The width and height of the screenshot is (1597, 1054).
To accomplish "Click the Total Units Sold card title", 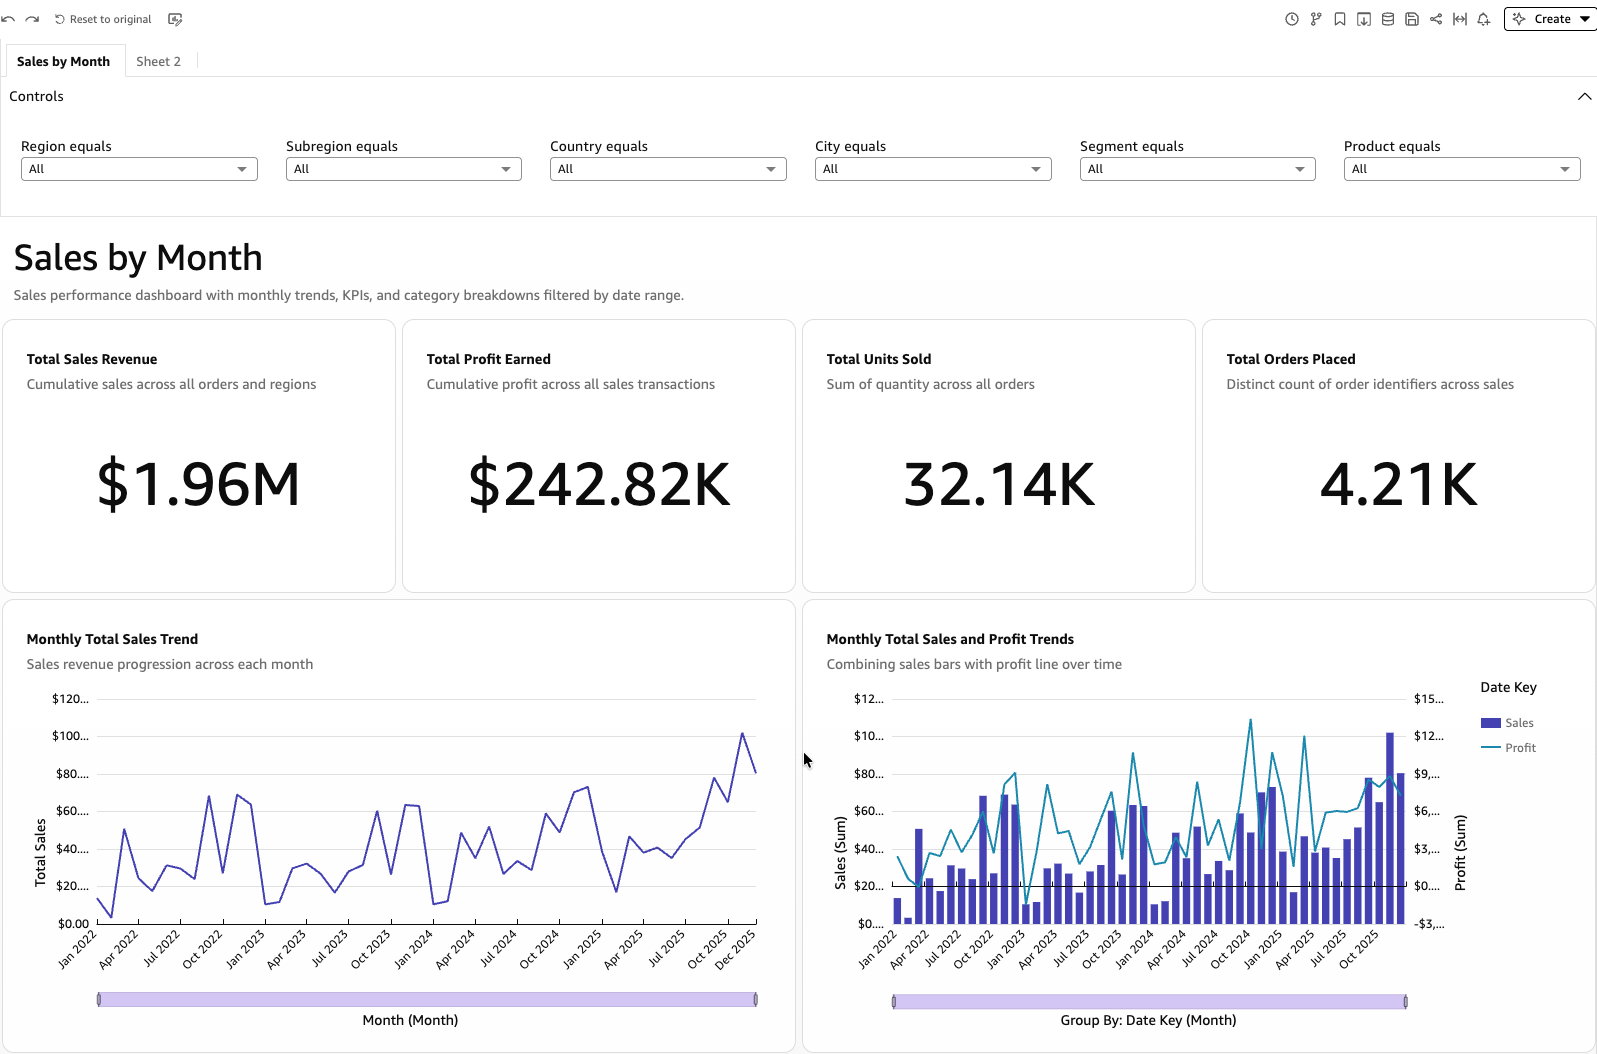I will [x=879, y=359].
